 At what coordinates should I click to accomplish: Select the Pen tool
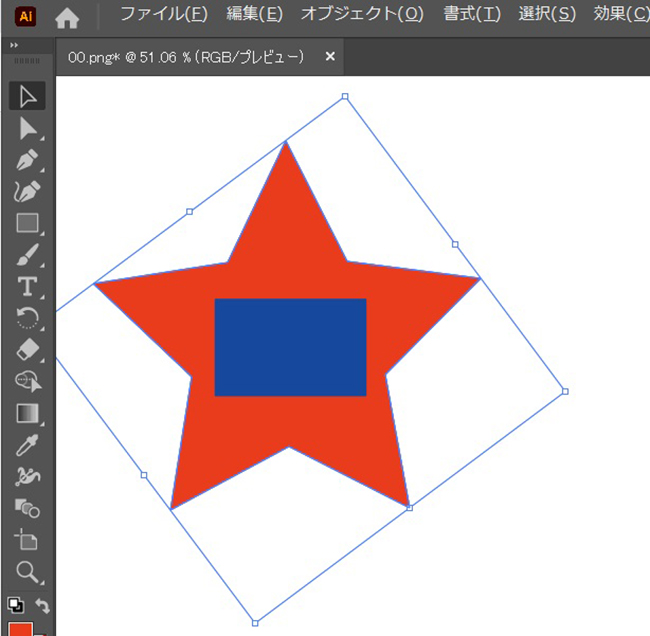(x=27, y=160)
